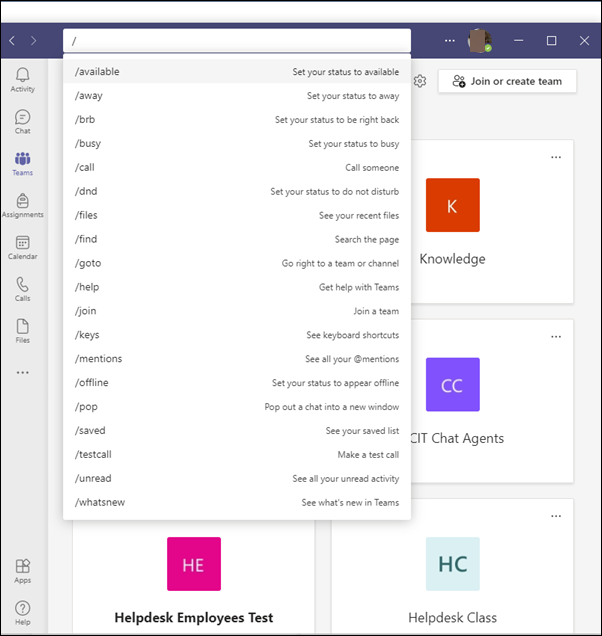Go back with the left arrow
The image size is (602, 636).
12,41
